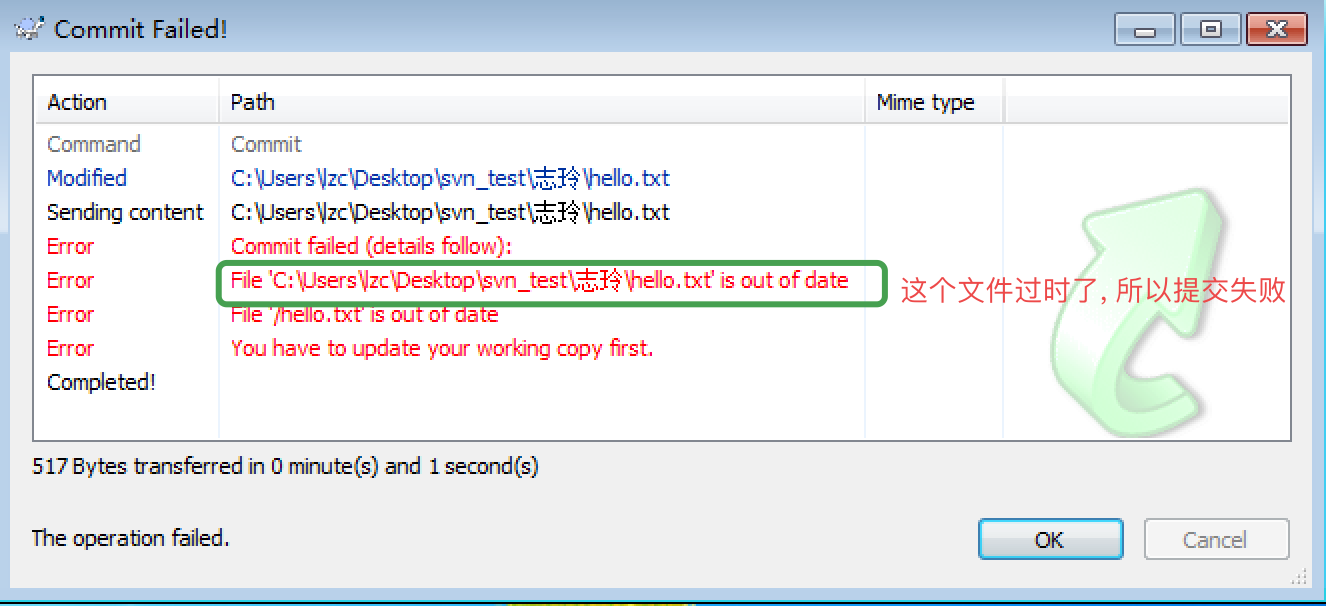The height and width of the screenshot is (606, 1326).
Task: Click 'The operation failed.' message text
Action: coord(130,538)
